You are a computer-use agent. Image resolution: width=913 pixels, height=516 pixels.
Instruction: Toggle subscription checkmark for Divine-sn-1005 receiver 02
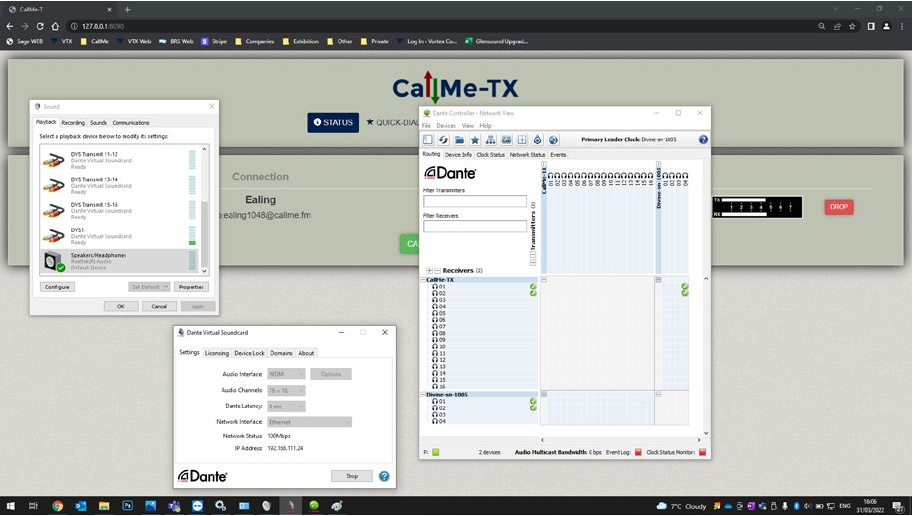click(x=533, y=408)
